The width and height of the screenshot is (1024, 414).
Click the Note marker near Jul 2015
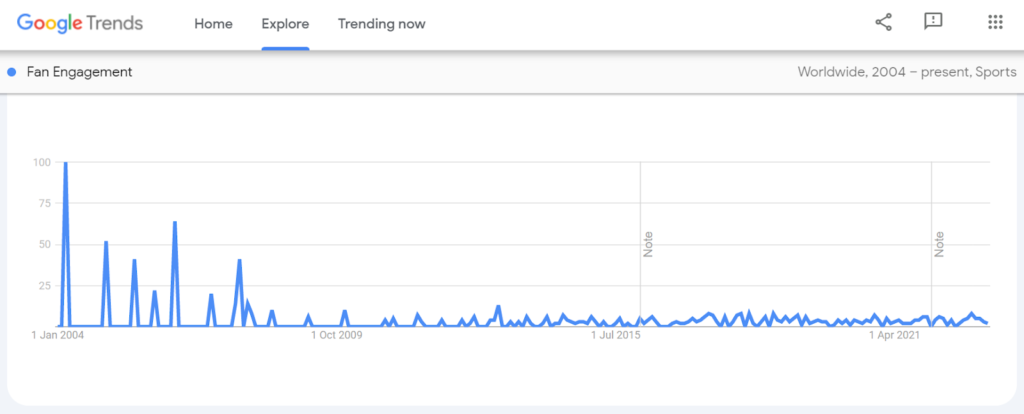click(648, 244)
